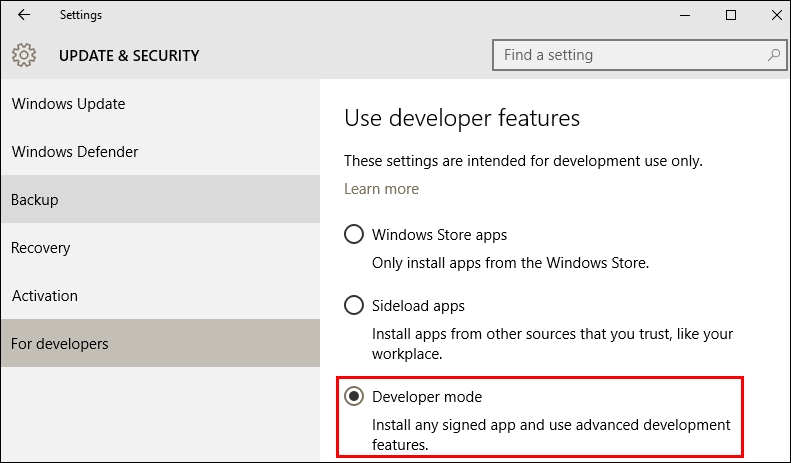Close the Settings window

coord(774,15)
